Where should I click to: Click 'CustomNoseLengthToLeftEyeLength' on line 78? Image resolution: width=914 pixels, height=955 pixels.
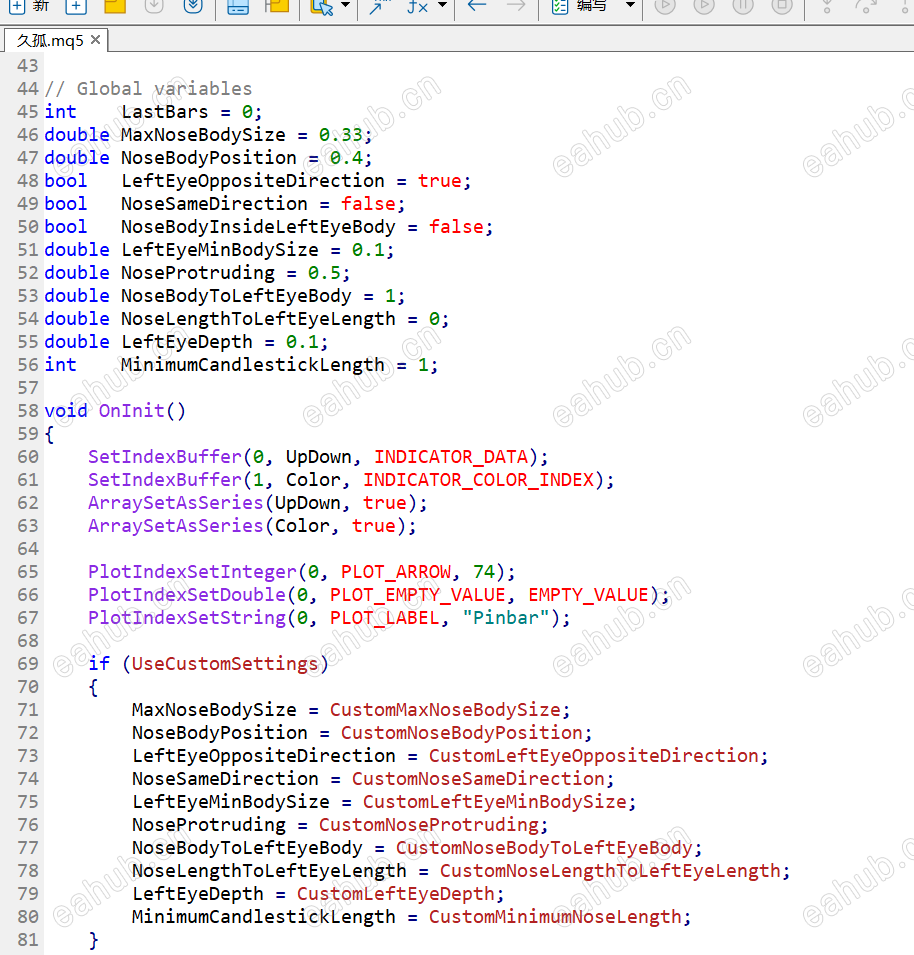[x=610, y=871]
